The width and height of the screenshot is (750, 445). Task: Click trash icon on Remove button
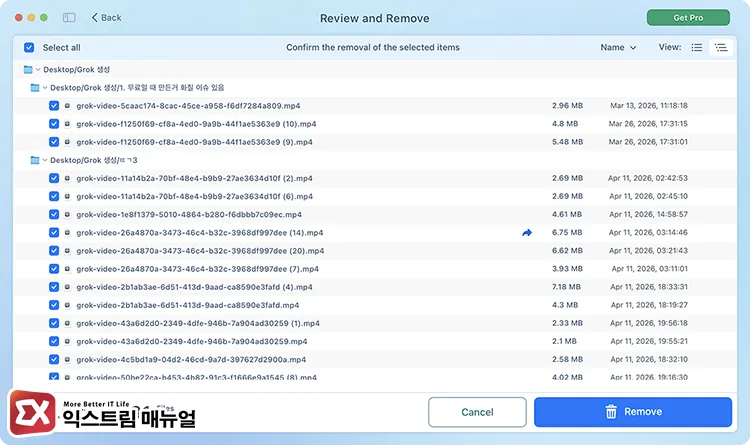611,412
